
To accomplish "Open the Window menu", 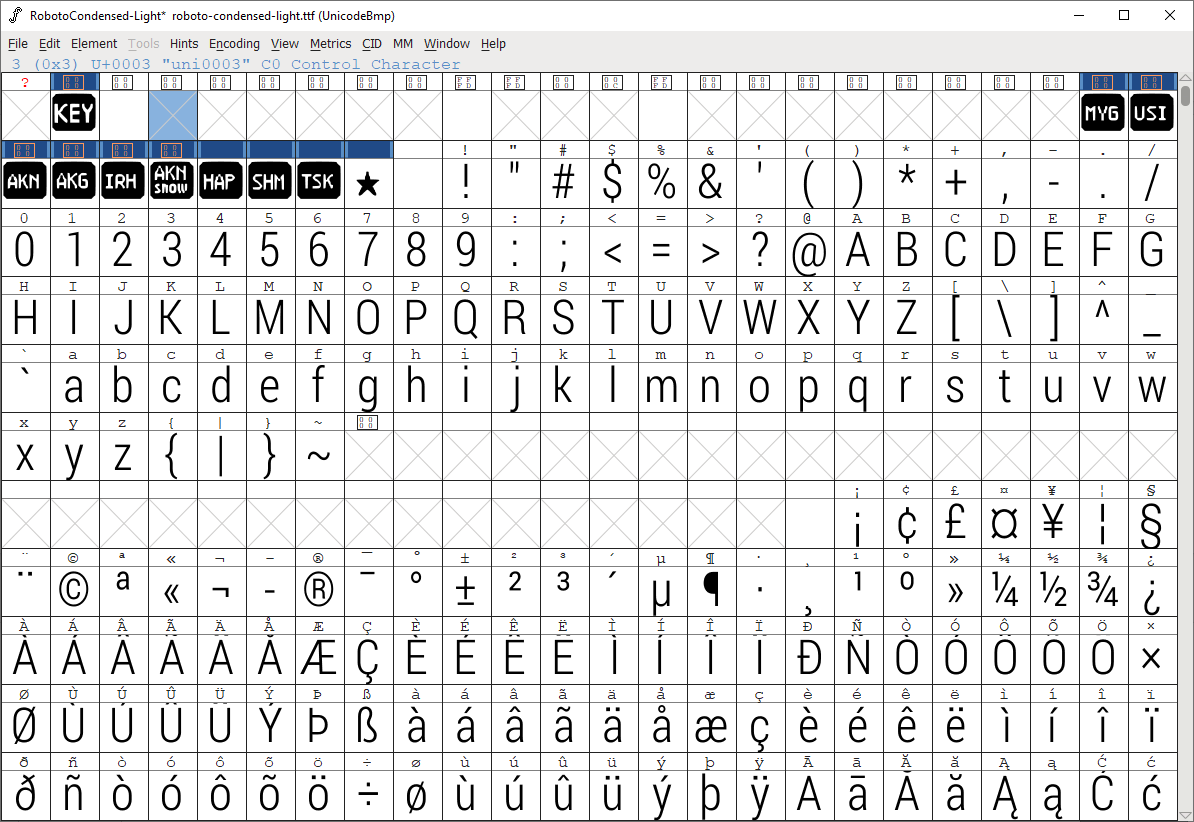I will 447,43.
